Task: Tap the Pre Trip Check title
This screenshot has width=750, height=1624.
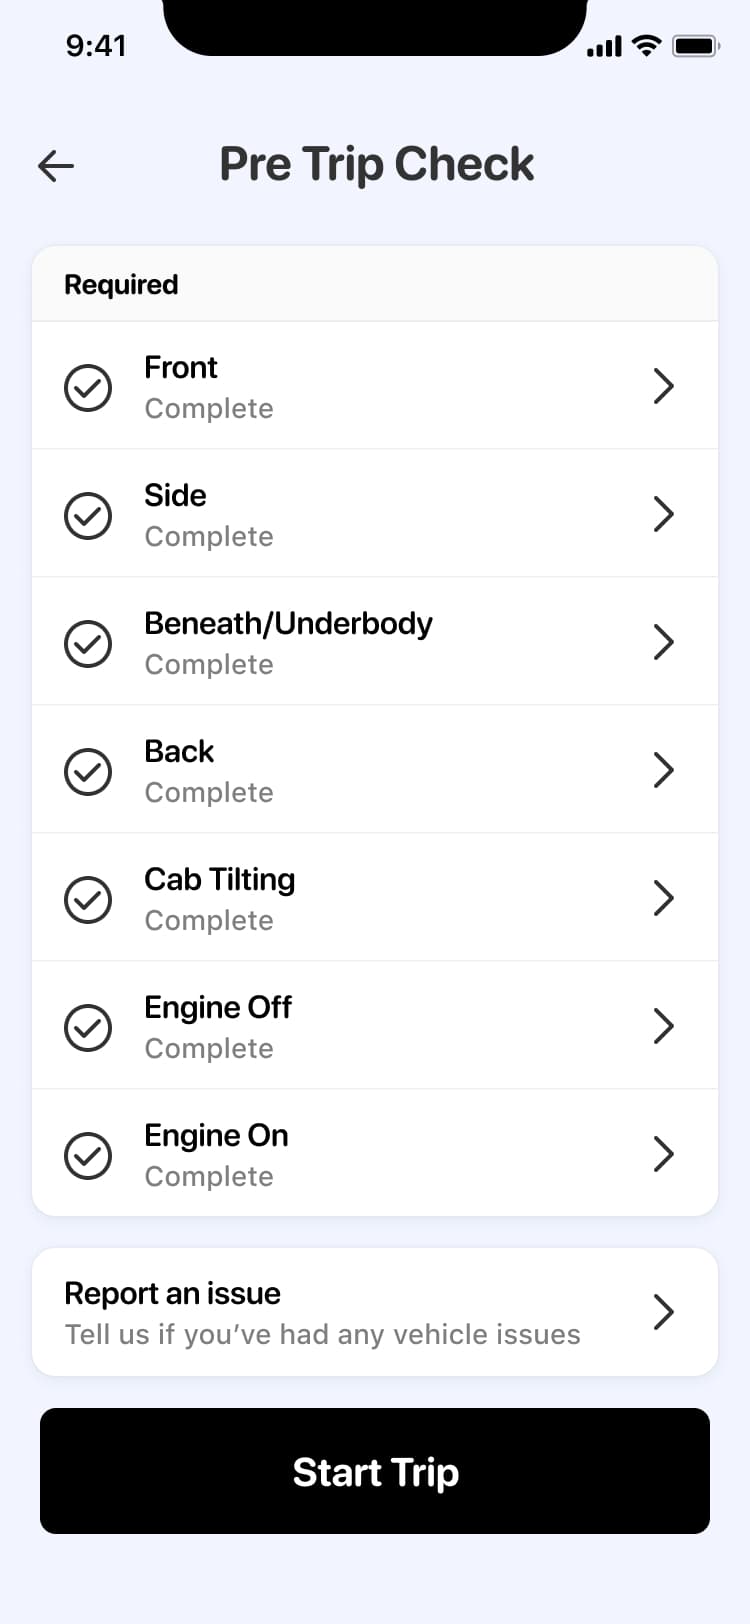Action: pos(377,165)
